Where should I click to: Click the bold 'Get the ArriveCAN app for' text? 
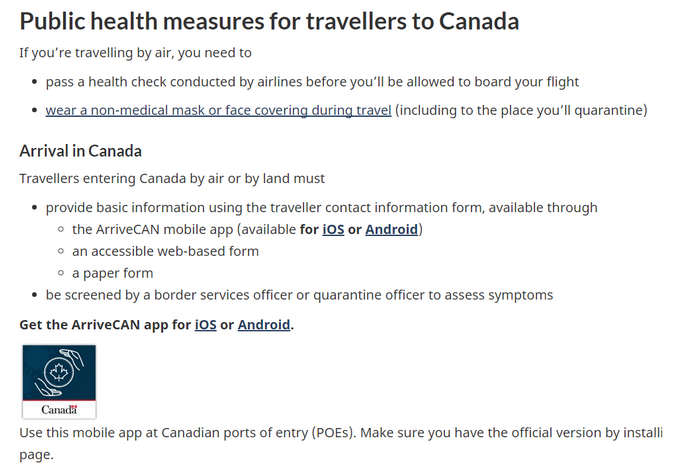[105, 324]
